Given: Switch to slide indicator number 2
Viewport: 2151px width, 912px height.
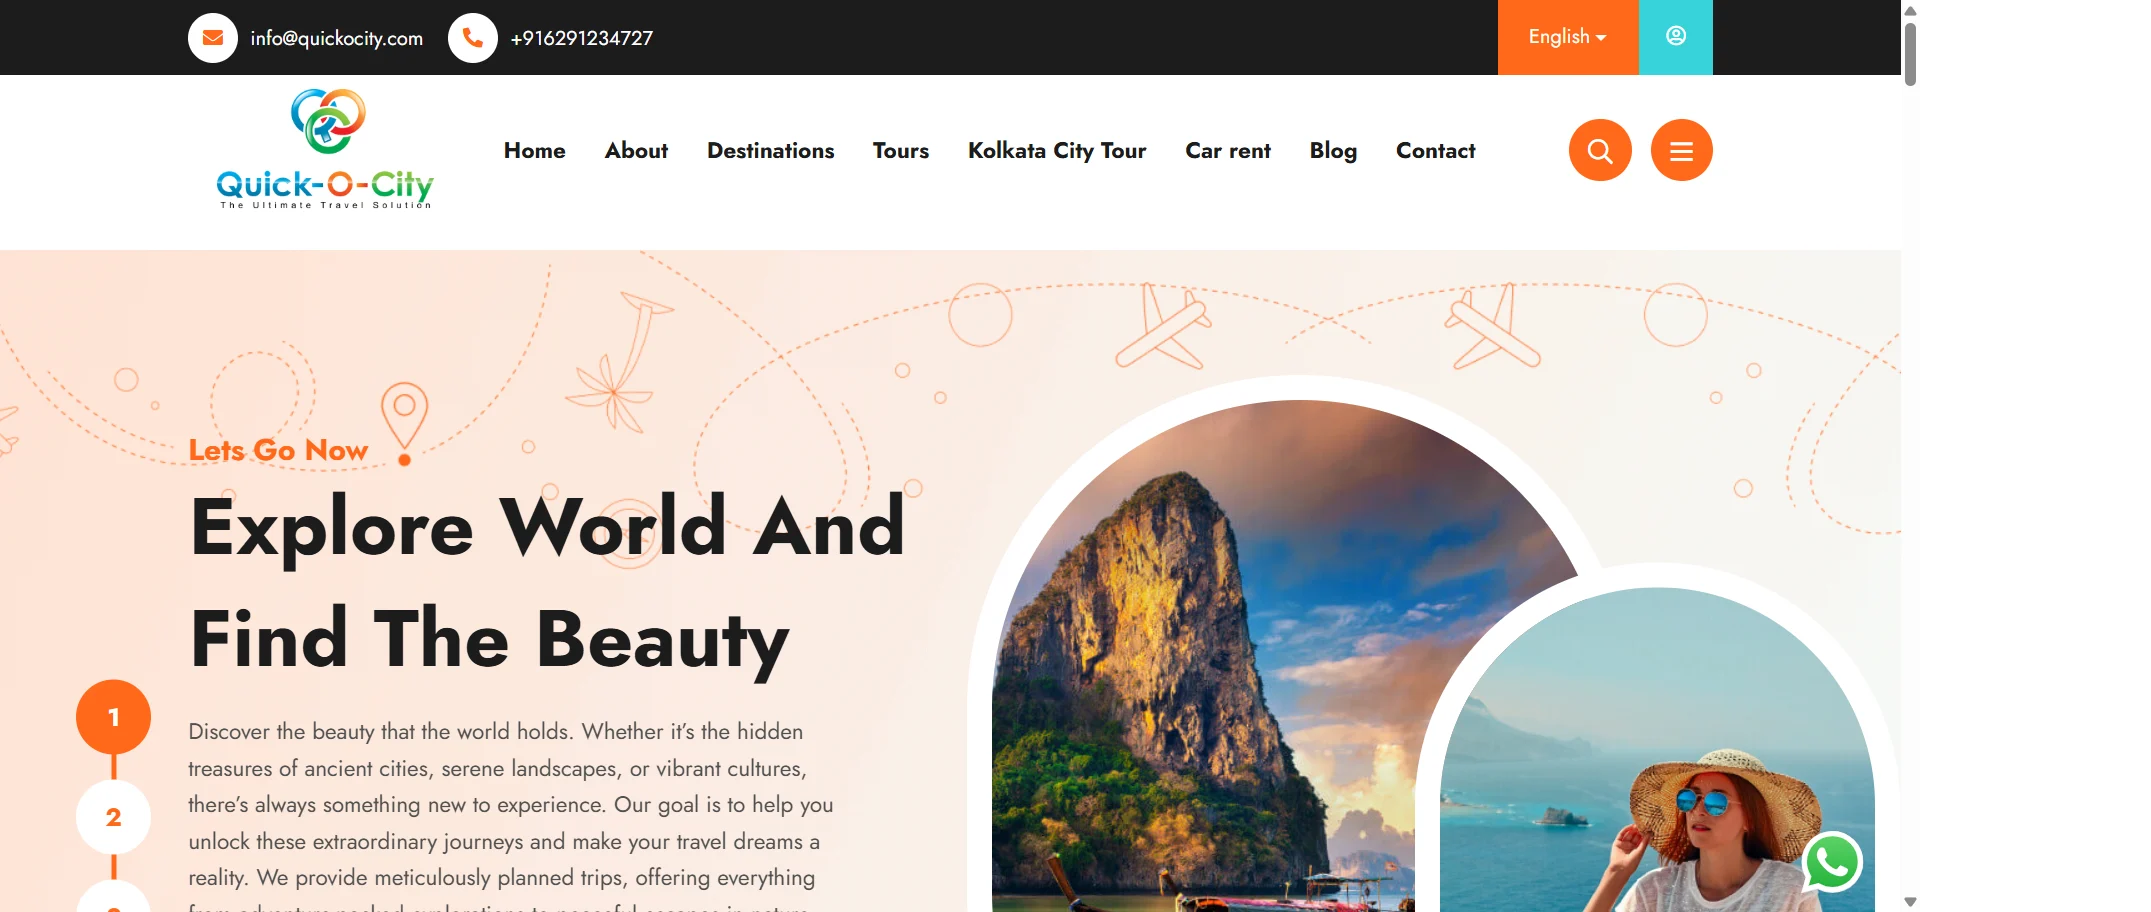Looking at the screenshot, I should [x=113, y=817].
